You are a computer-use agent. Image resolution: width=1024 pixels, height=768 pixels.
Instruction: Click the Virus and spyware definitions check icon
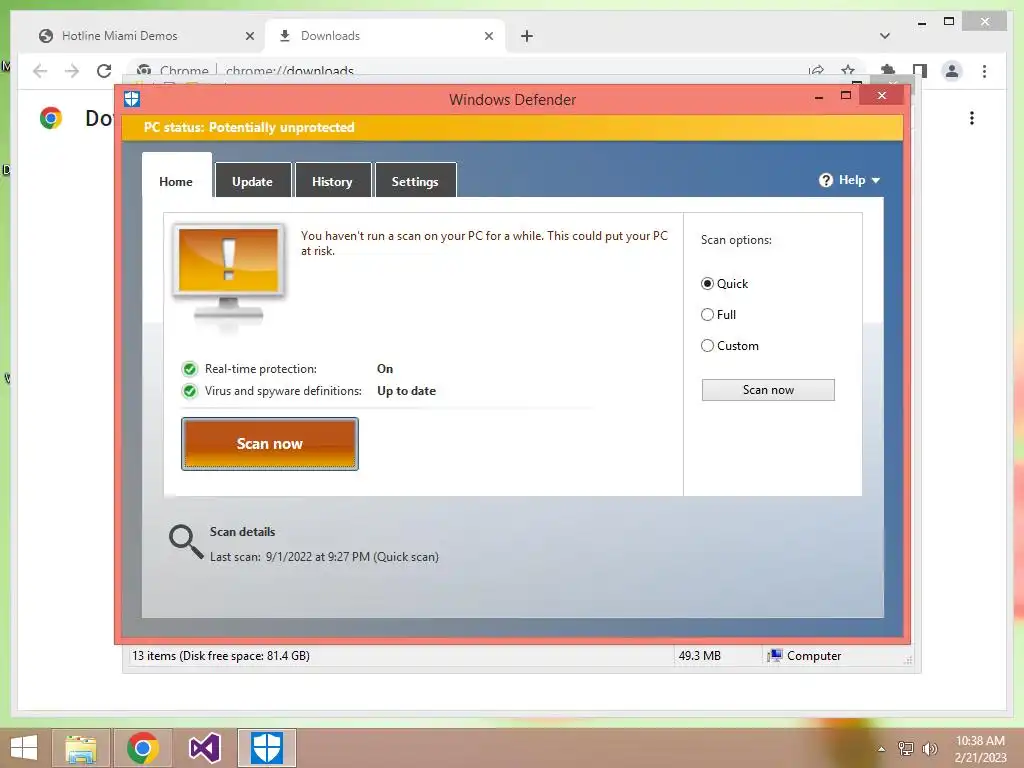[x=189, y=391]
